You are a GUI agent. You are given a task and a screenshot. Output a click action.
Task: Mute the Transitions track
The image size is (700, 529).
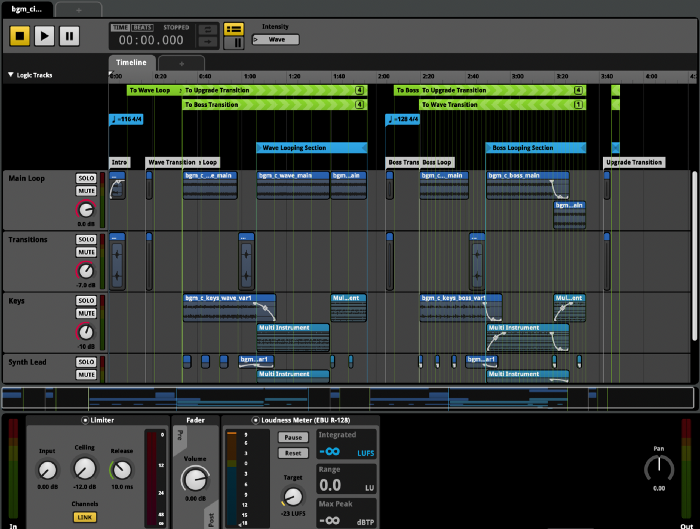86,252
